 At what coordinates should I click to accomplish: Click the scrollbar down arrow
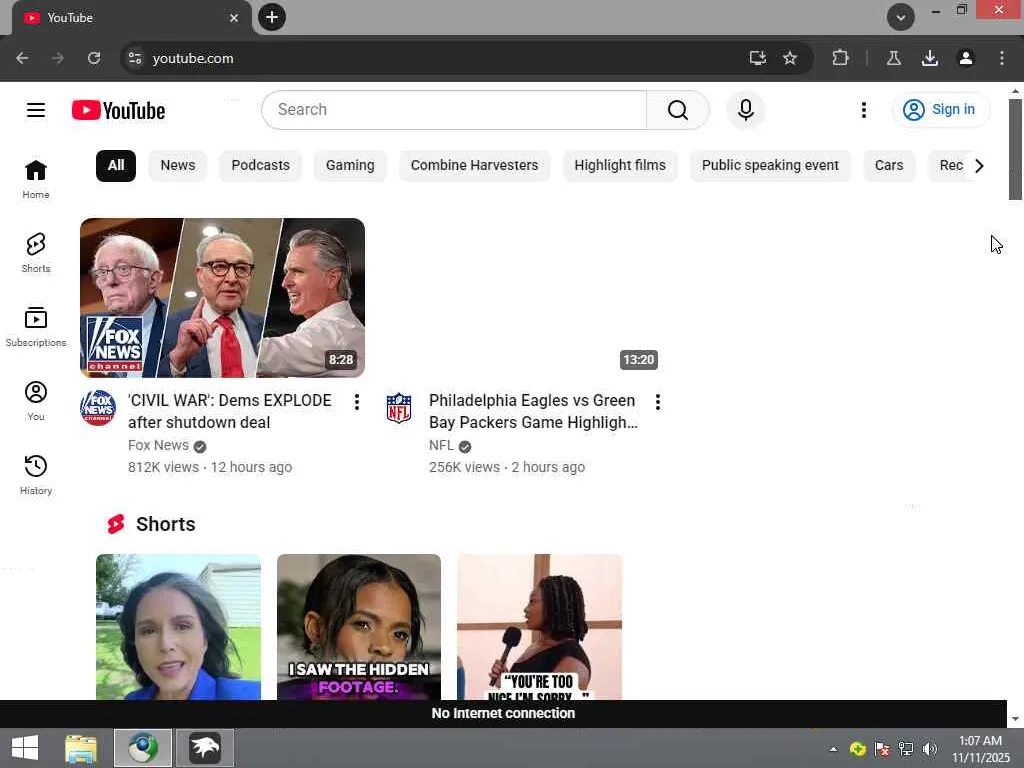tap(1015, 719)
